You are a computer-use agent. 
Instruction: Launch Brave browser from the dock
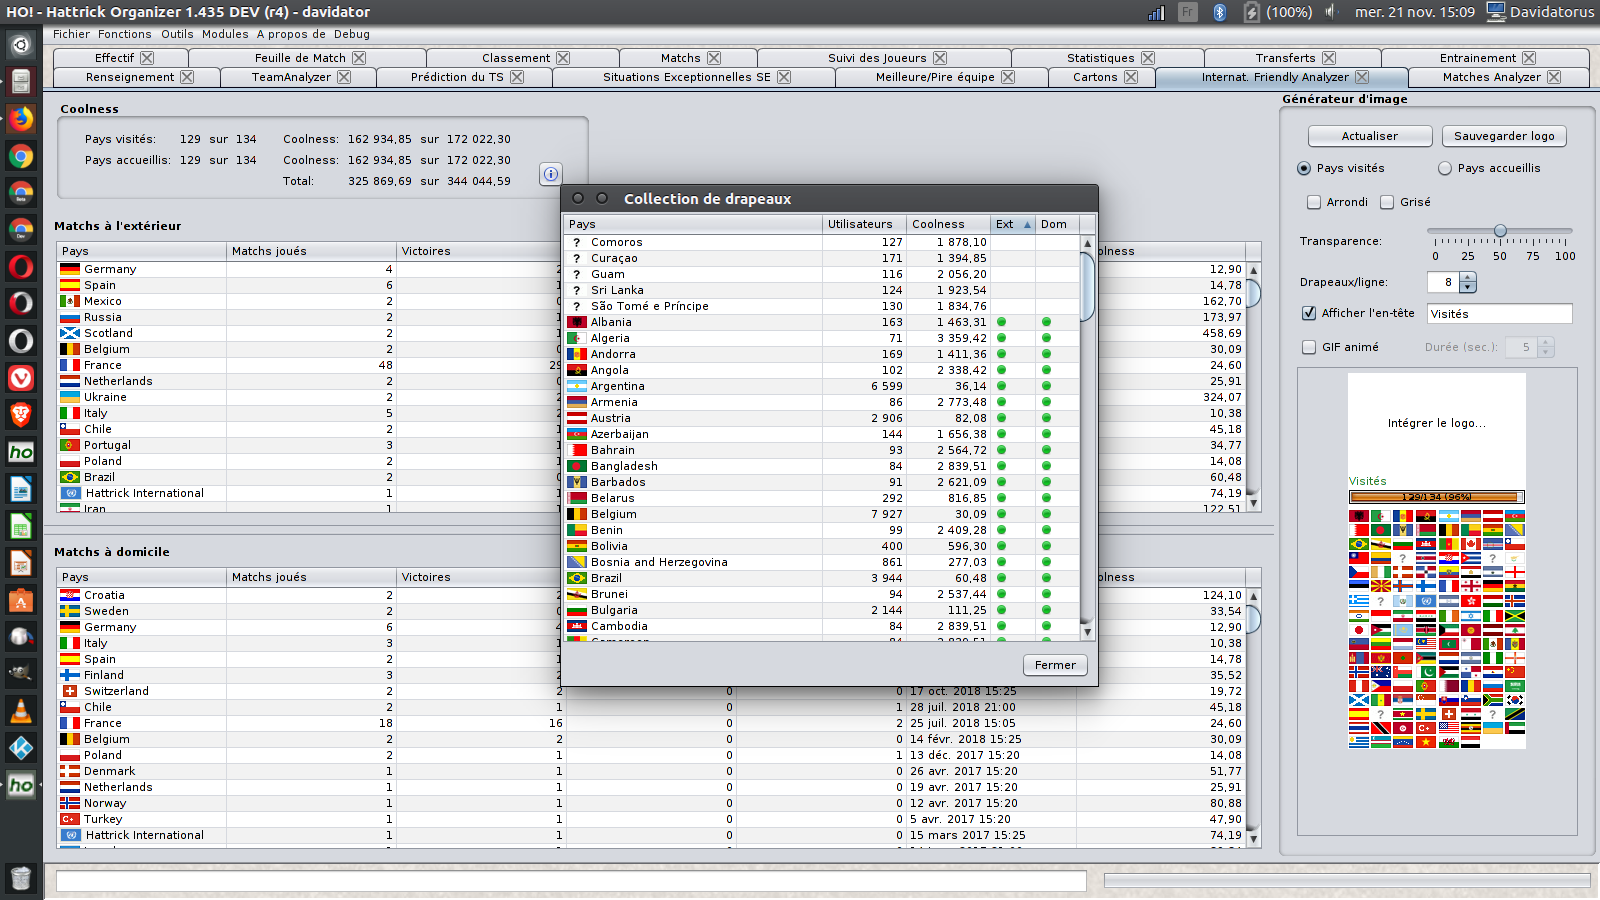tap(20, 415)
